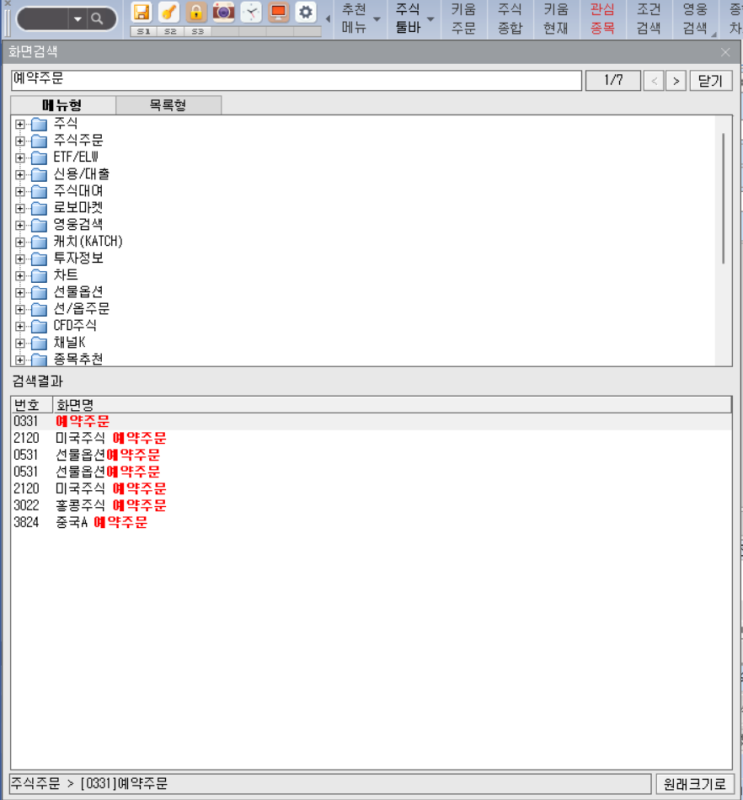Select result row 0331 예약주문
Screen dimensions: 743x800
[371, 421]
